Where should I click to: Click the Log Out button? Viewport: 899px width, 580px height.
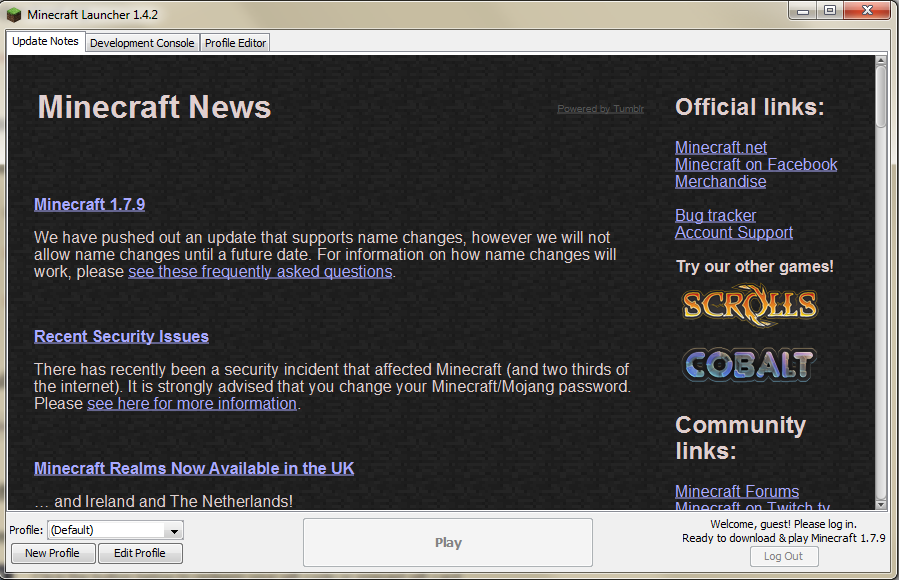(783, 556)
